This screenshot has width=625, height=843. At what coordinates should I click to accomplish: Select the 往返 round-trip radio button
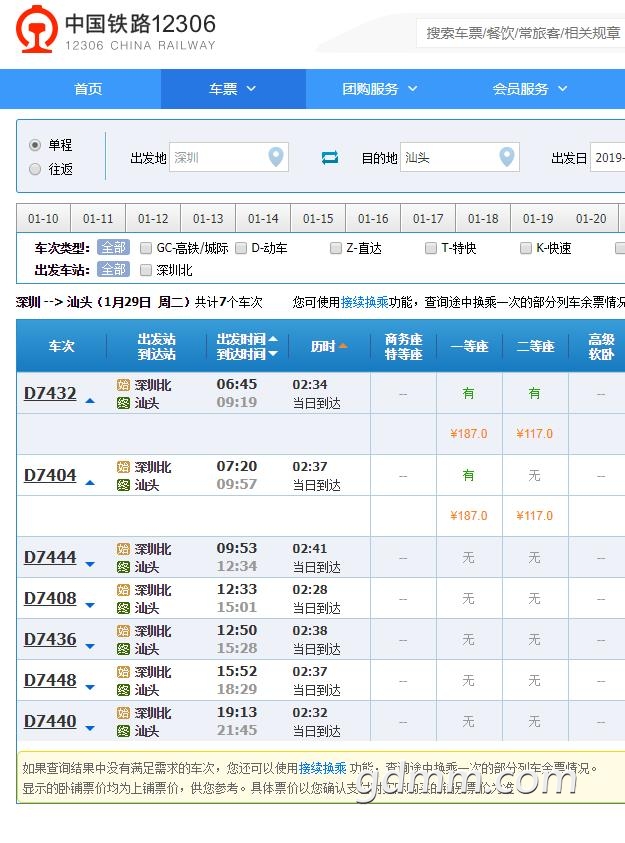click(35, 169)
